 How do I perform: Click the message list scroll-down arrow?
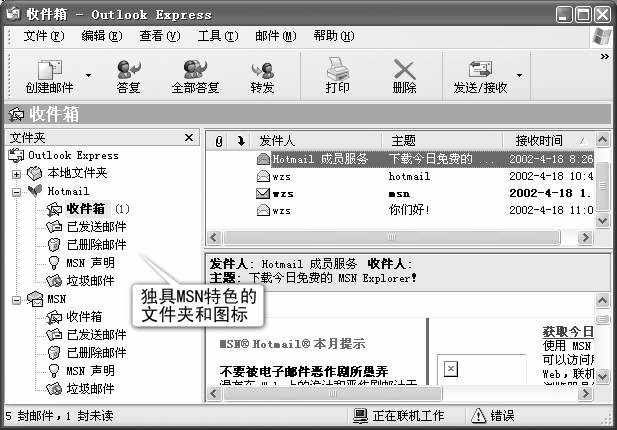coord(602,221)
